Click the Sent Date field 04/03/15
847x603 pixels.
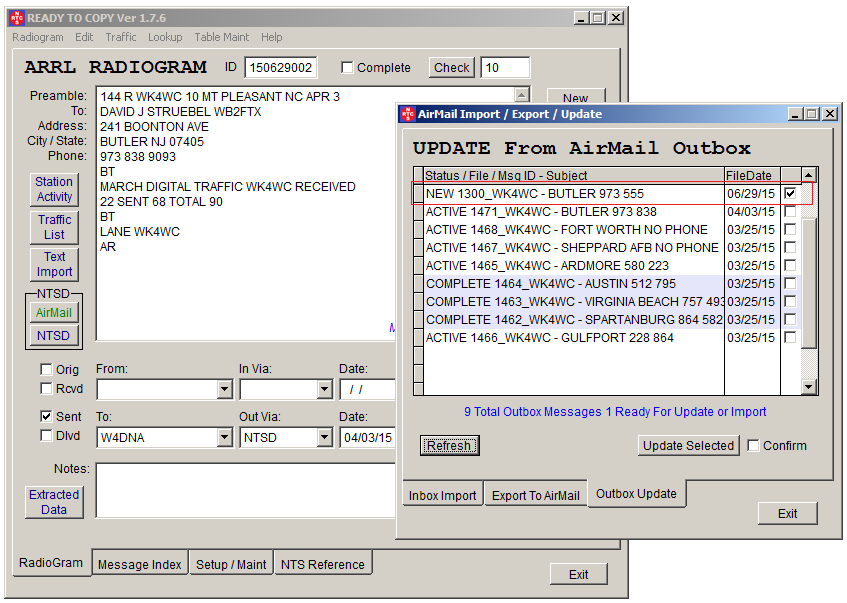[368, 437]
